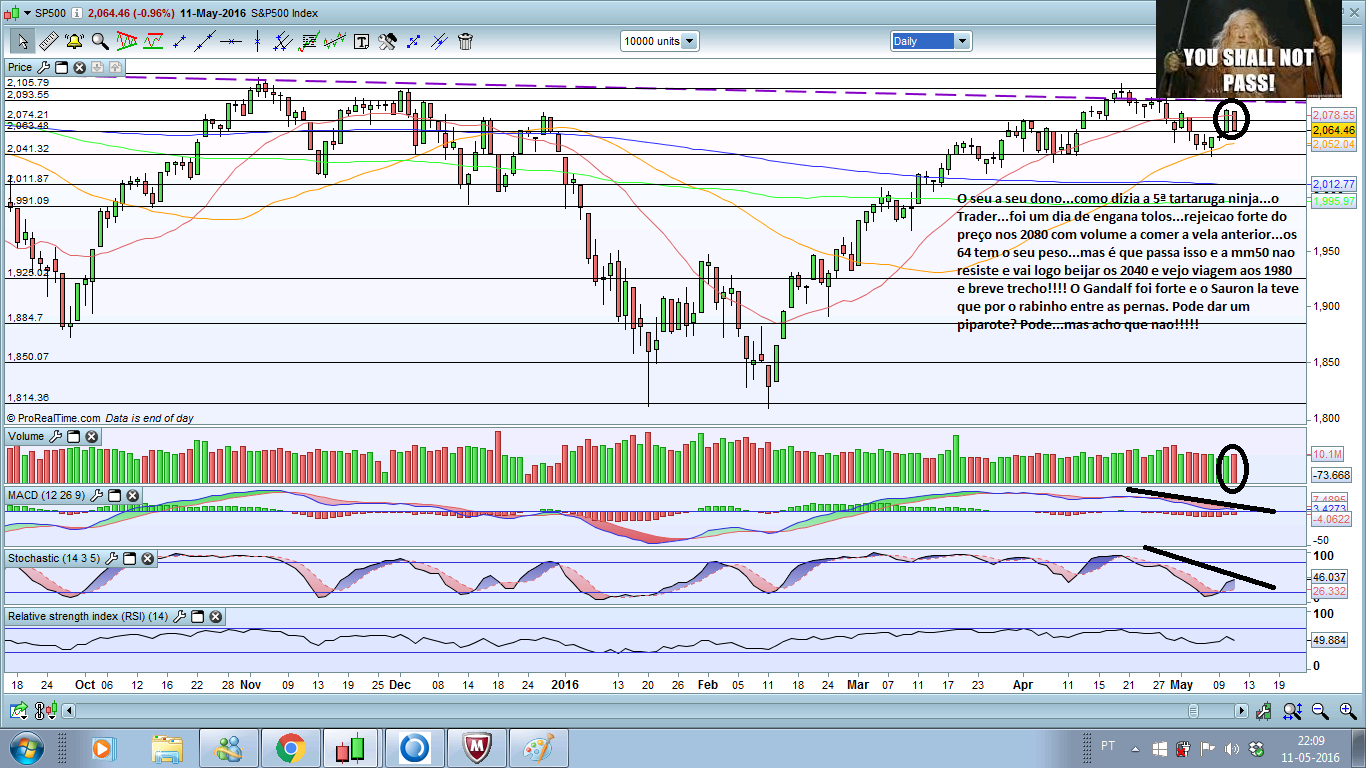This screenshot has height=768, width=1366.
Task: Select the magnifying glass zoom tool
Action: [100, 41]
